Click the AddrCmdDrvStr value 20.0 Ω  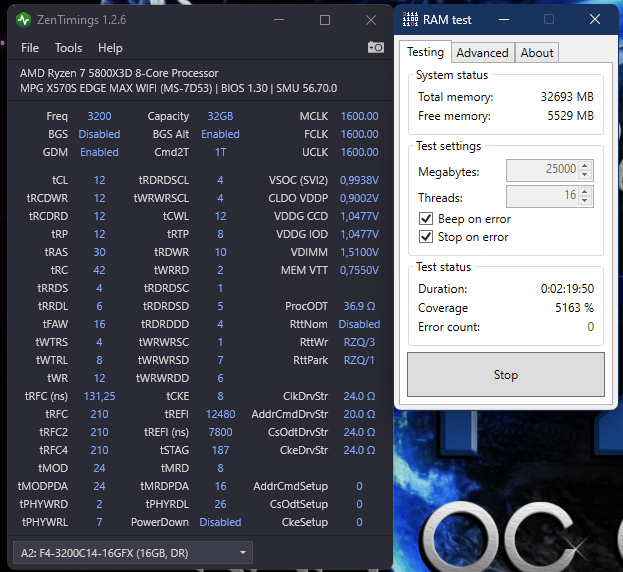tap(359, 414)
